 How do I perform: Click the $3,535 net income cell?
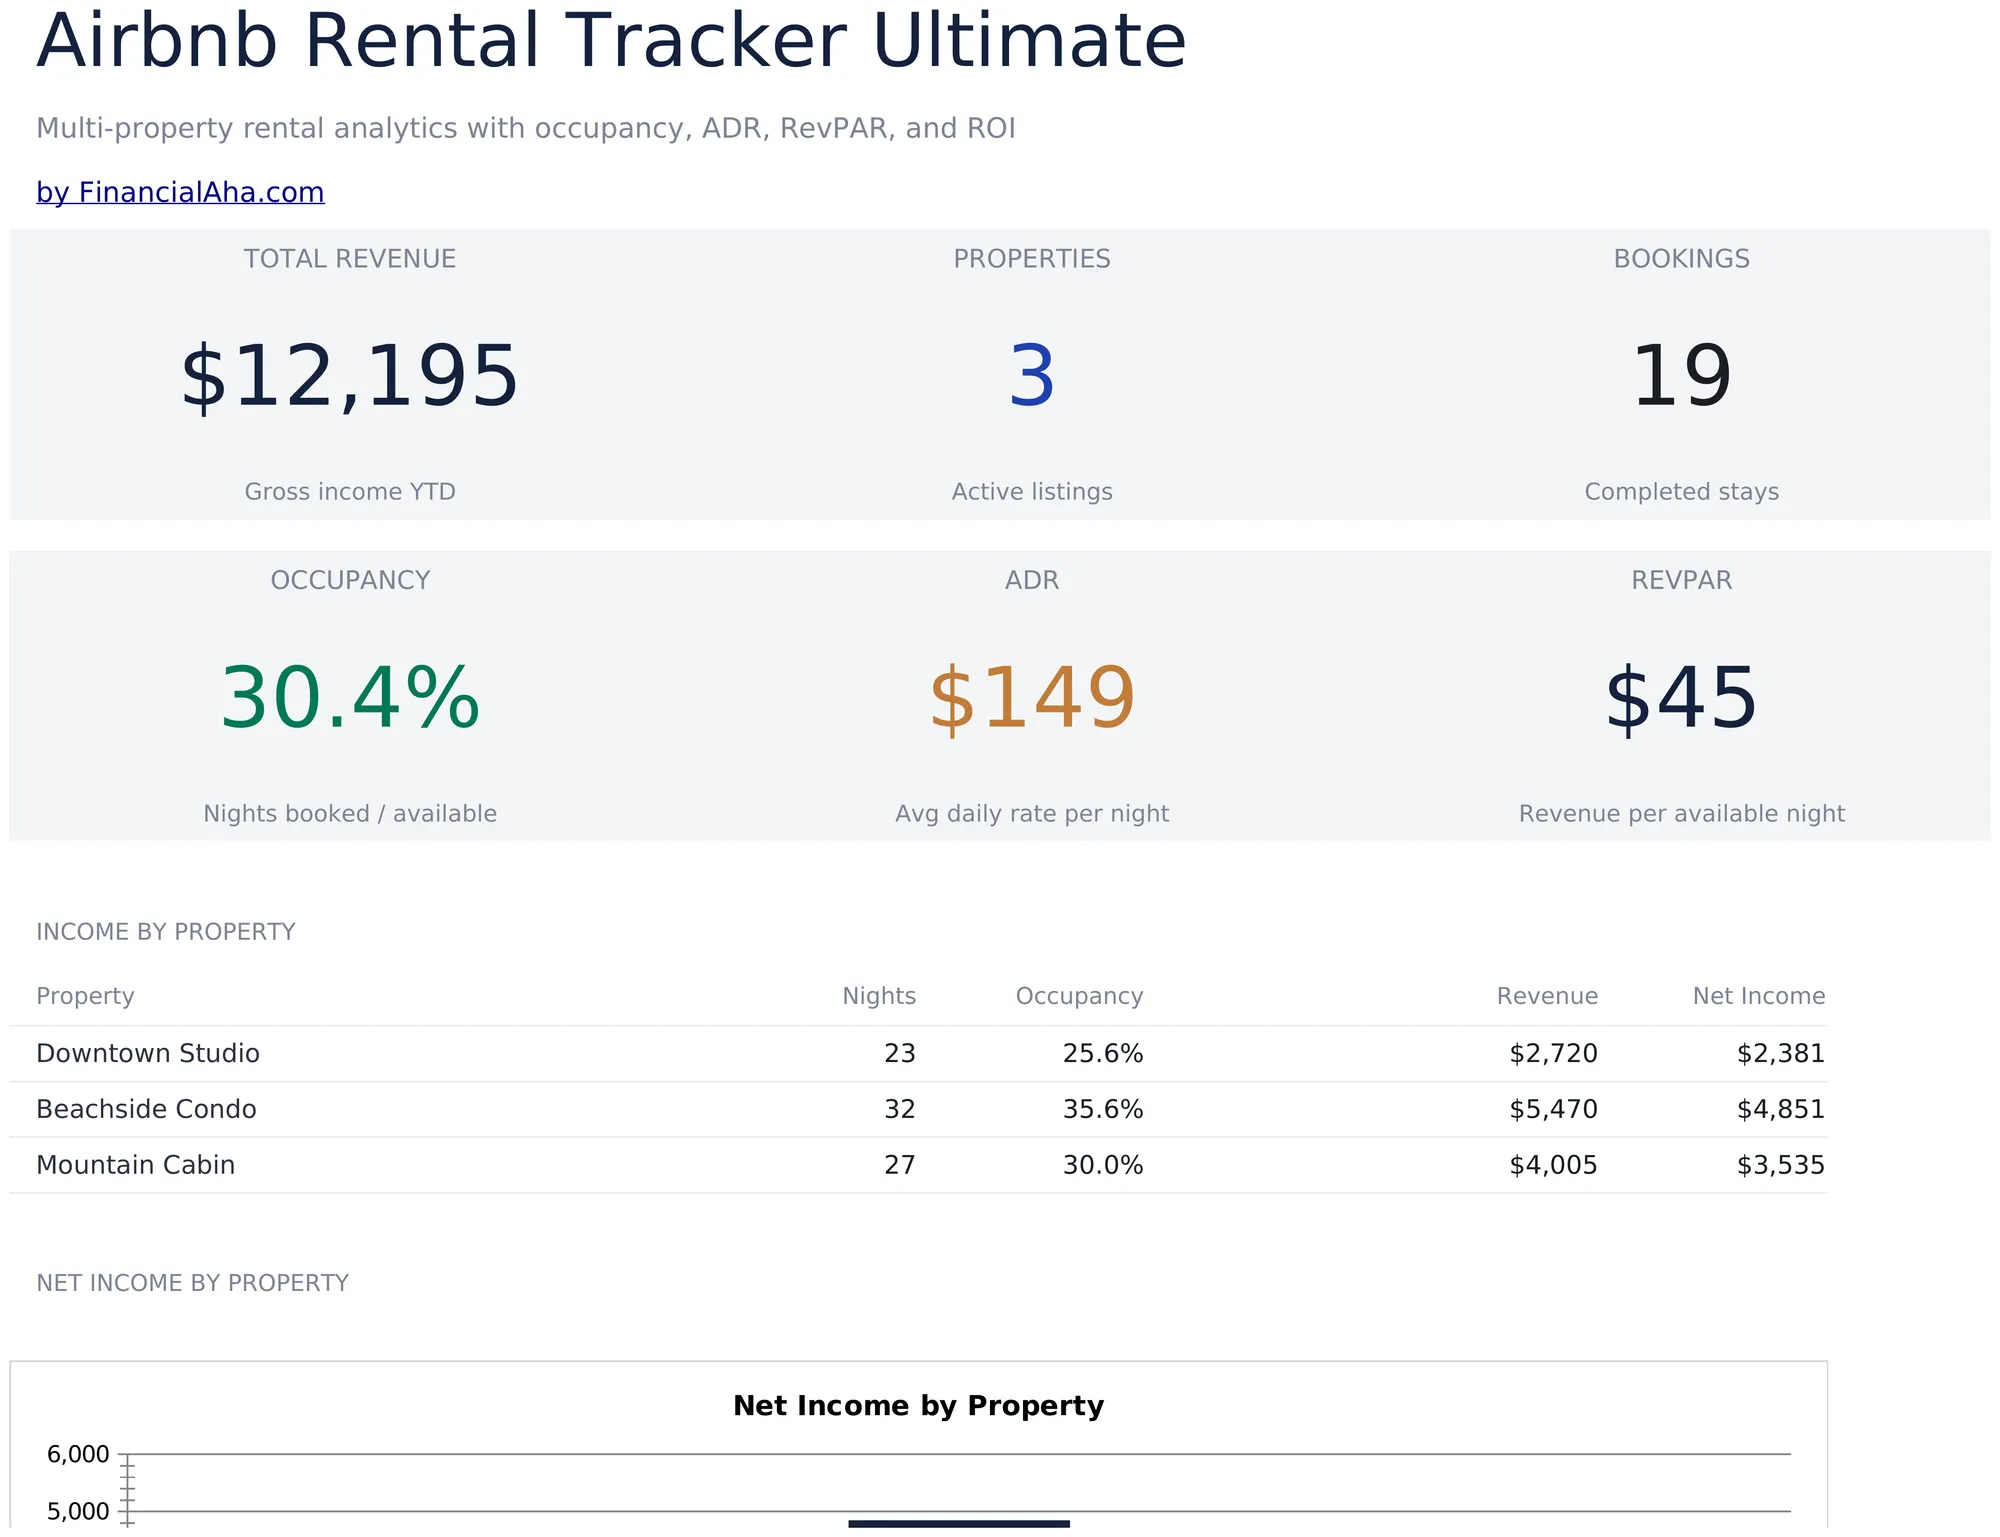[1781, 1165]
